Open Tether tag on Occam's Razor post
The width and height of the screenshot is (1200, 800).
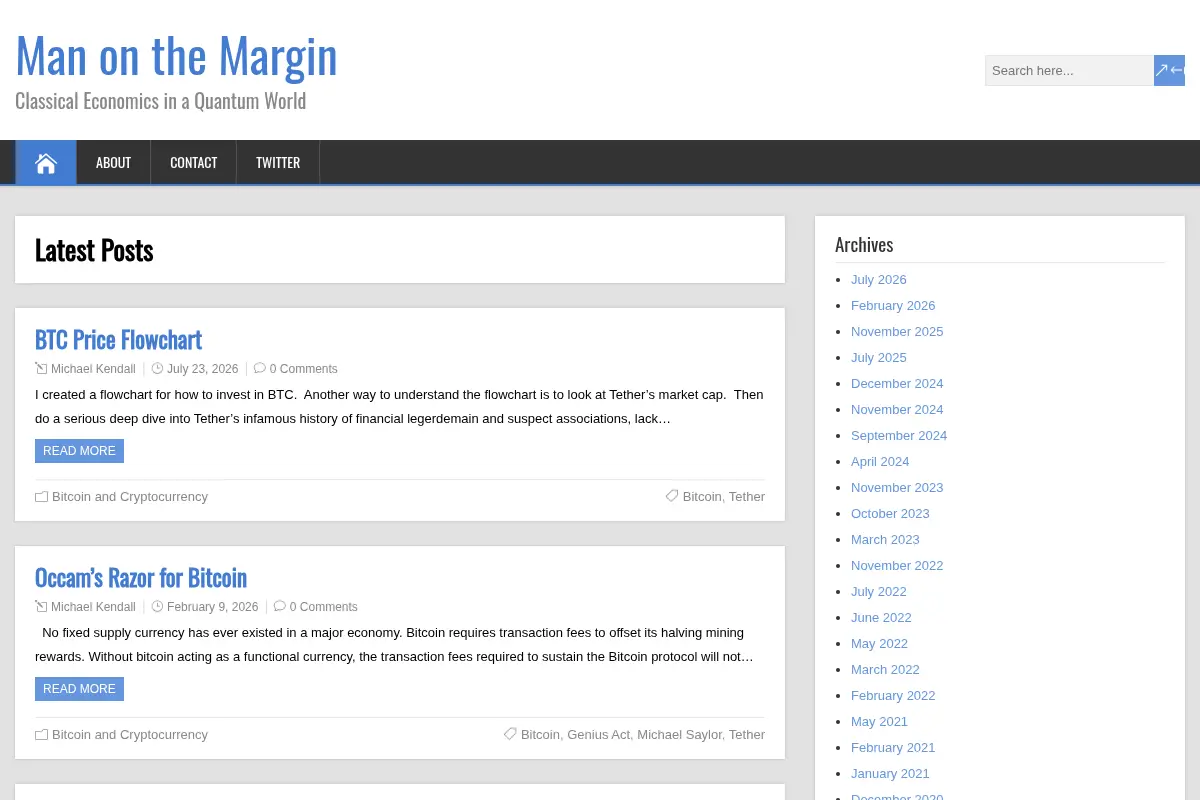coord(747,735)
